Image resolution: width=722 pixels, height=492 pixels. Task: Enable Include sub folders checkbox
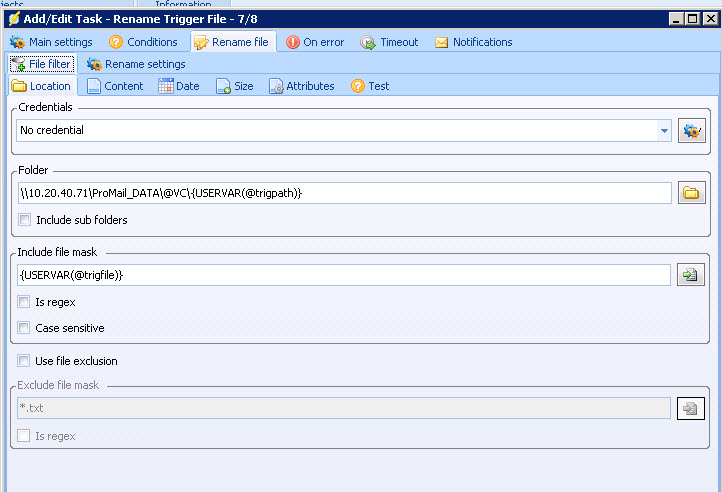[25, 220]
